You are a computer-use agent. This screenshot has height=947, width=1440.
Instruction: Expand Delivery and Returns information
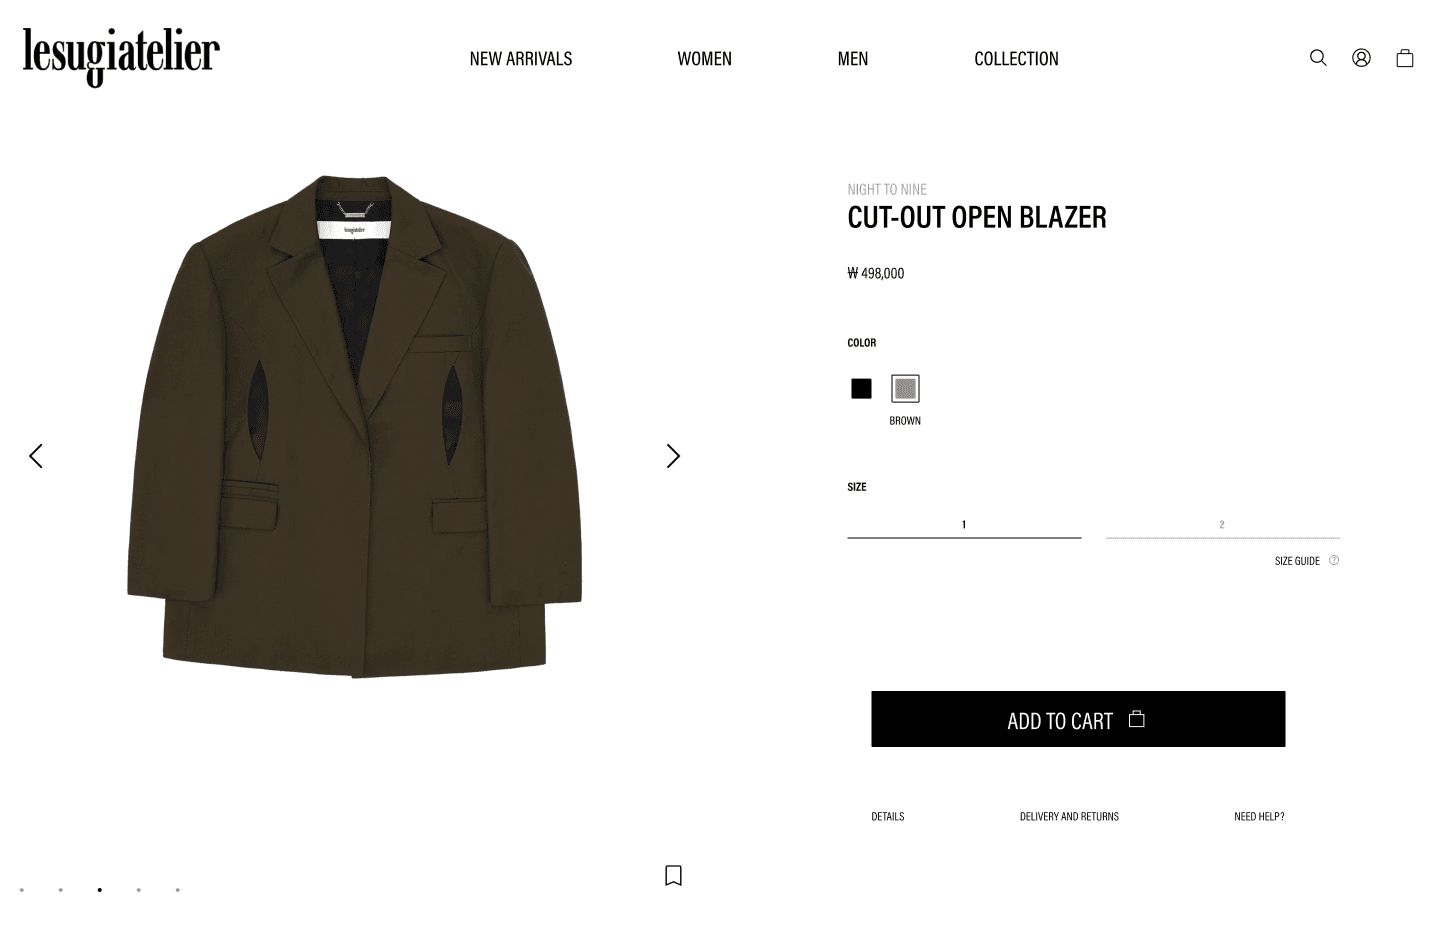point(1069,816)
